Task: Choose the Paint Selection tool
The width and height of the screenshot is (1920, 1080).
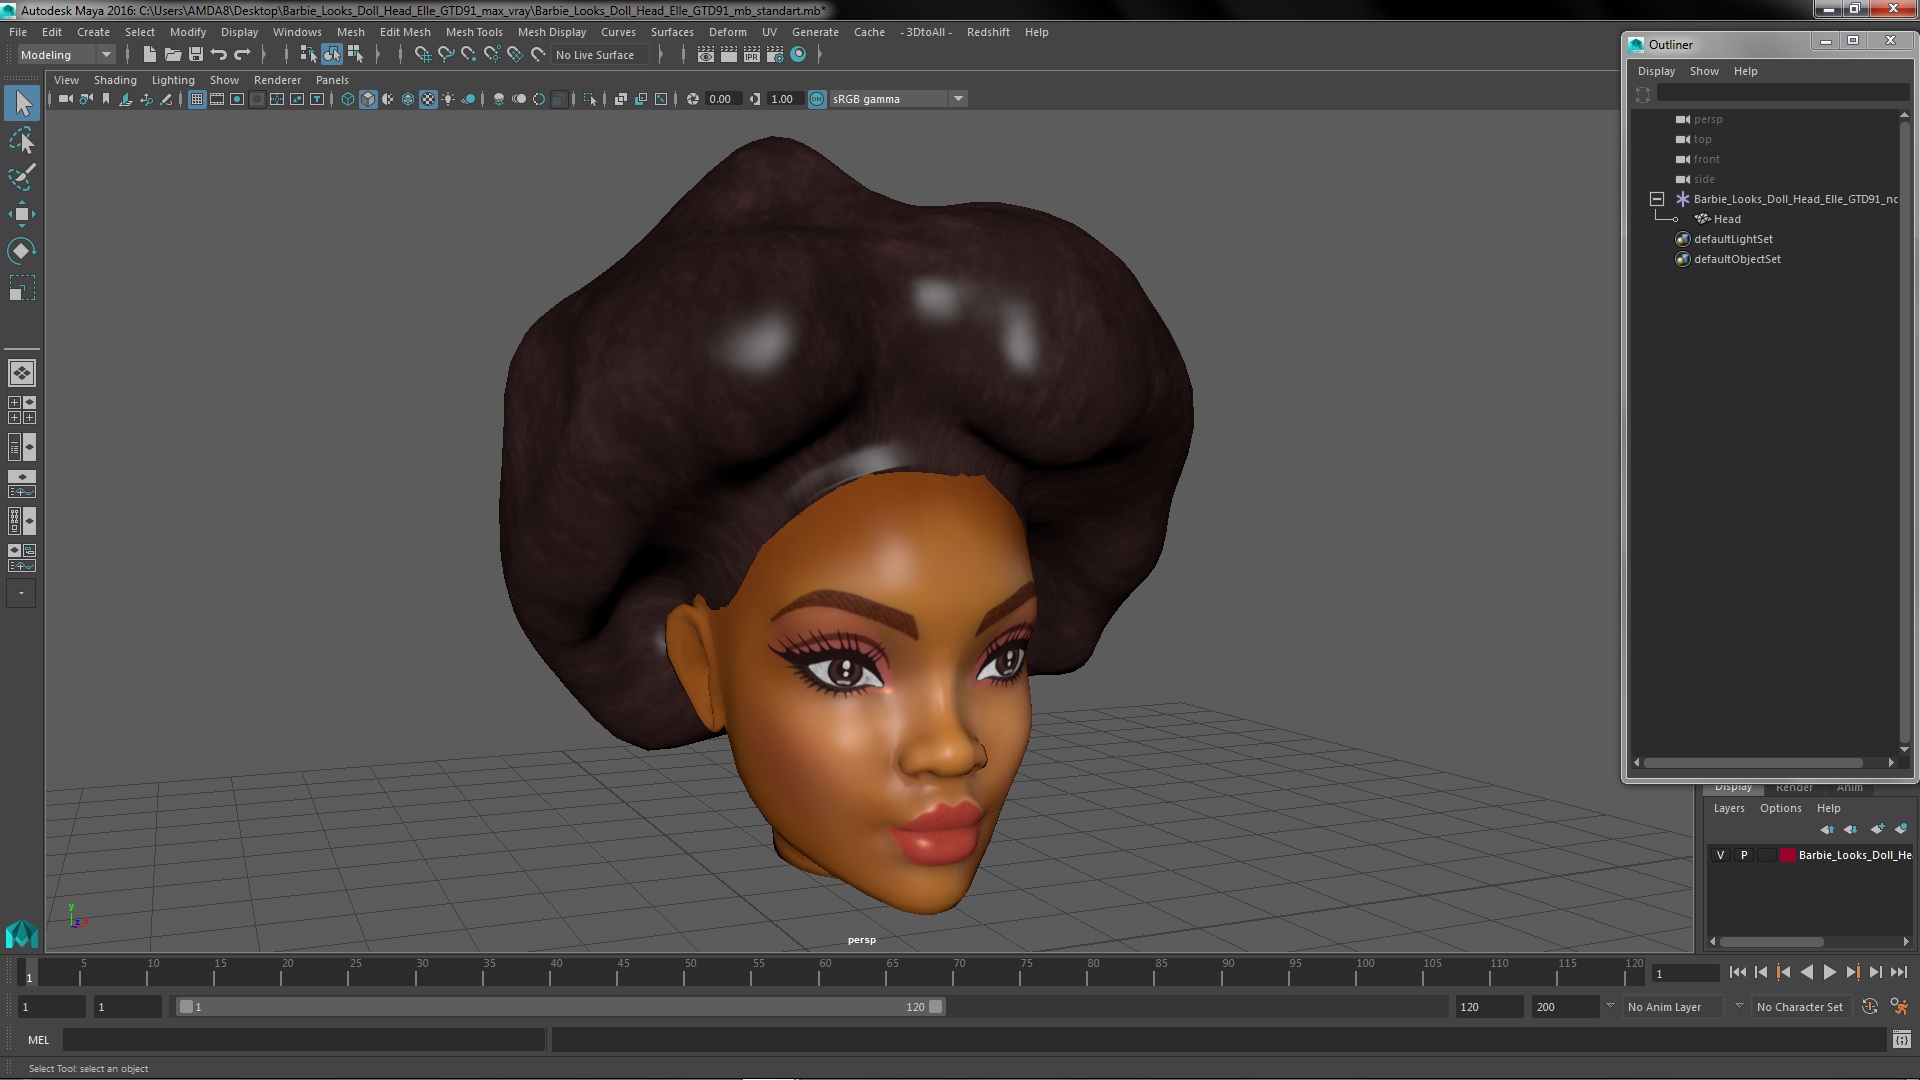Action: 22,177
